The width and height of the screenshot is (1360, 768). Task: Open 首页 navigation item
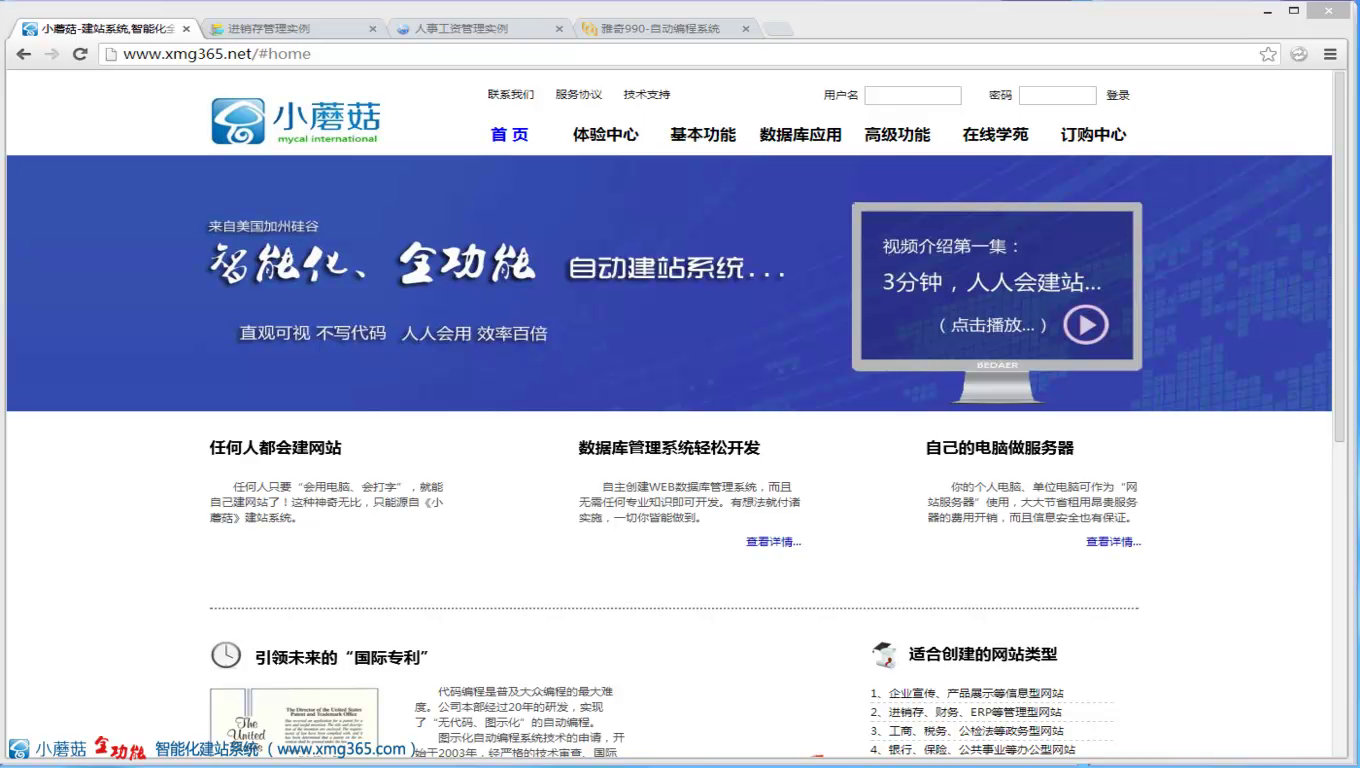pyautogui.click(x=510, y=135)
